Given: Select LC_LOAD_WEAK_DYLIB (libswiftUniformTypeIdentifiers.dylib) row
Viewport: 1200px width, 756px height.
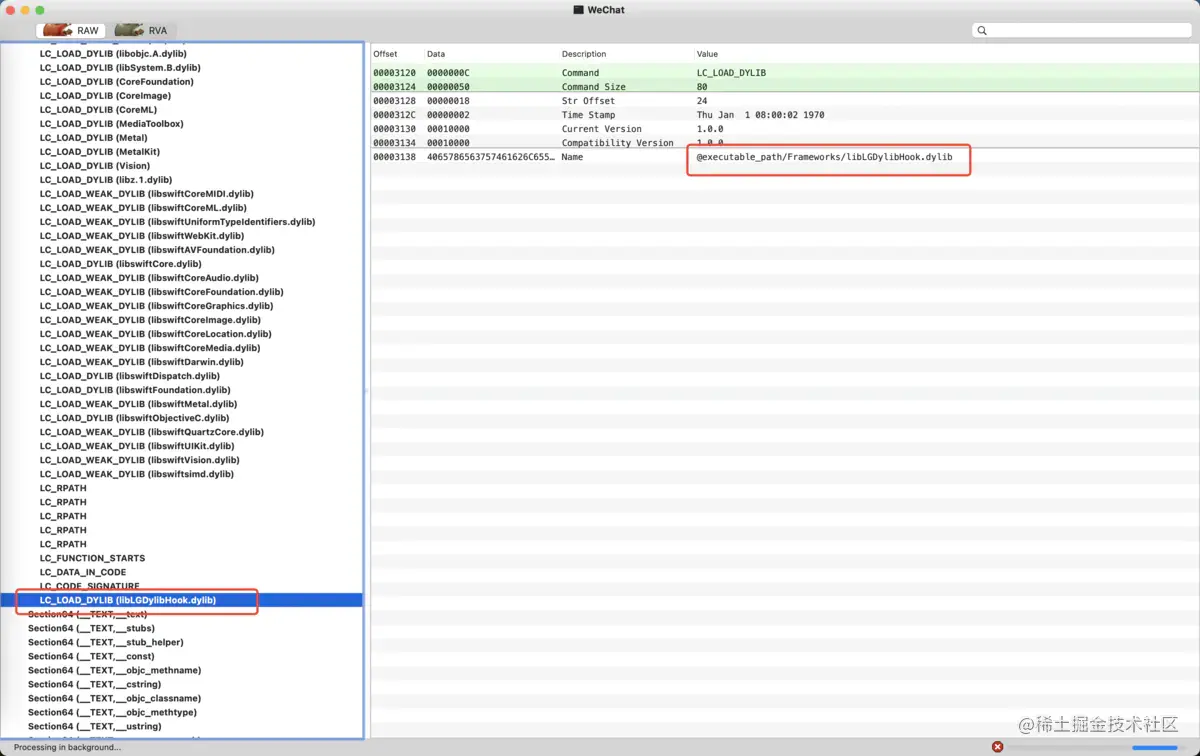Looking at the screenshot, I should coord(178,222).
